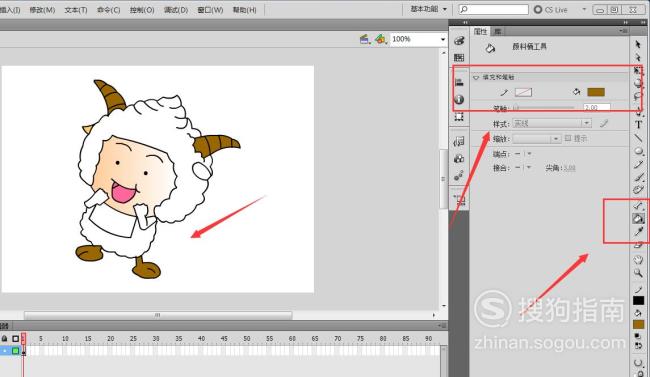This screenshot has height=377, width=650.
Task: Open the Commands (C) menu
Action: 109,10
